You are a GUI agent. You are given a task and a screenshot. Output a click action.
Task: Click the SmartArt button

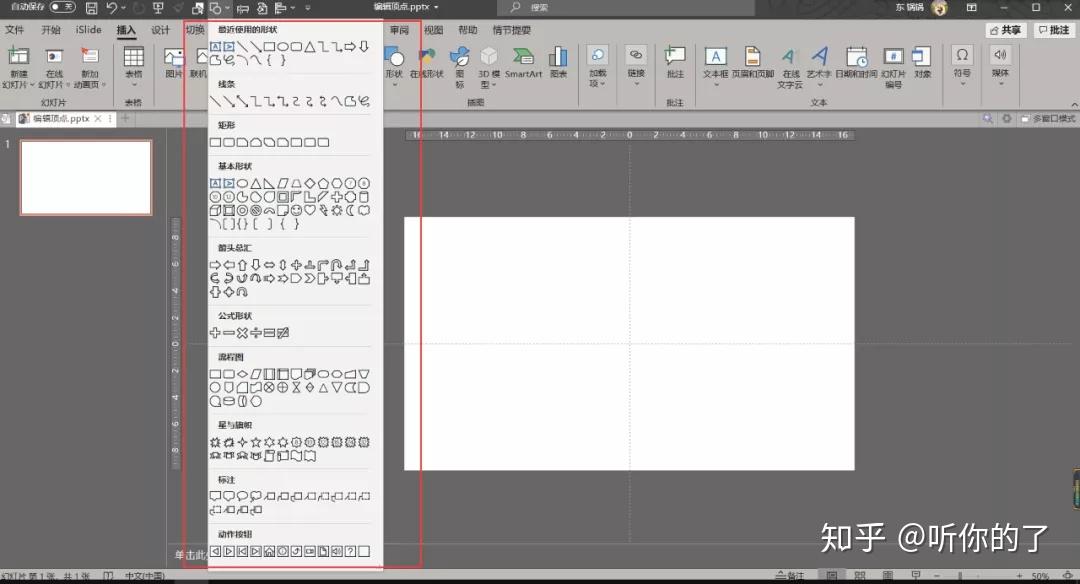pyautogui.click(x=523, y=63)
